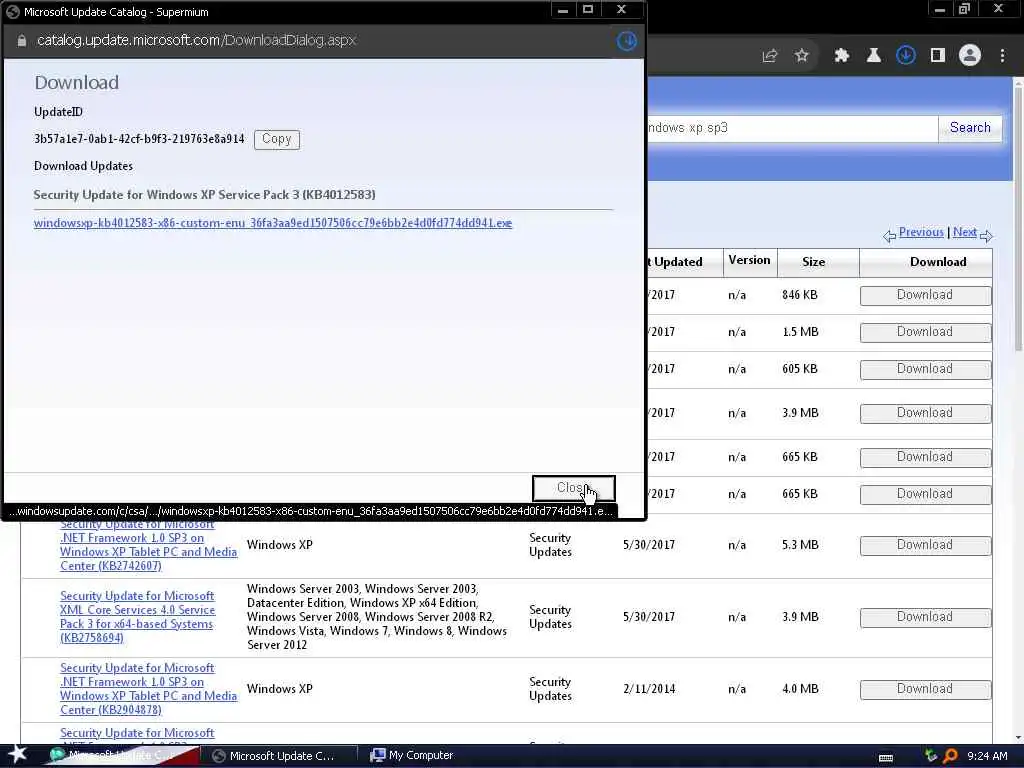Click the Search button
1024x768 pixels.
click(970, 128)
